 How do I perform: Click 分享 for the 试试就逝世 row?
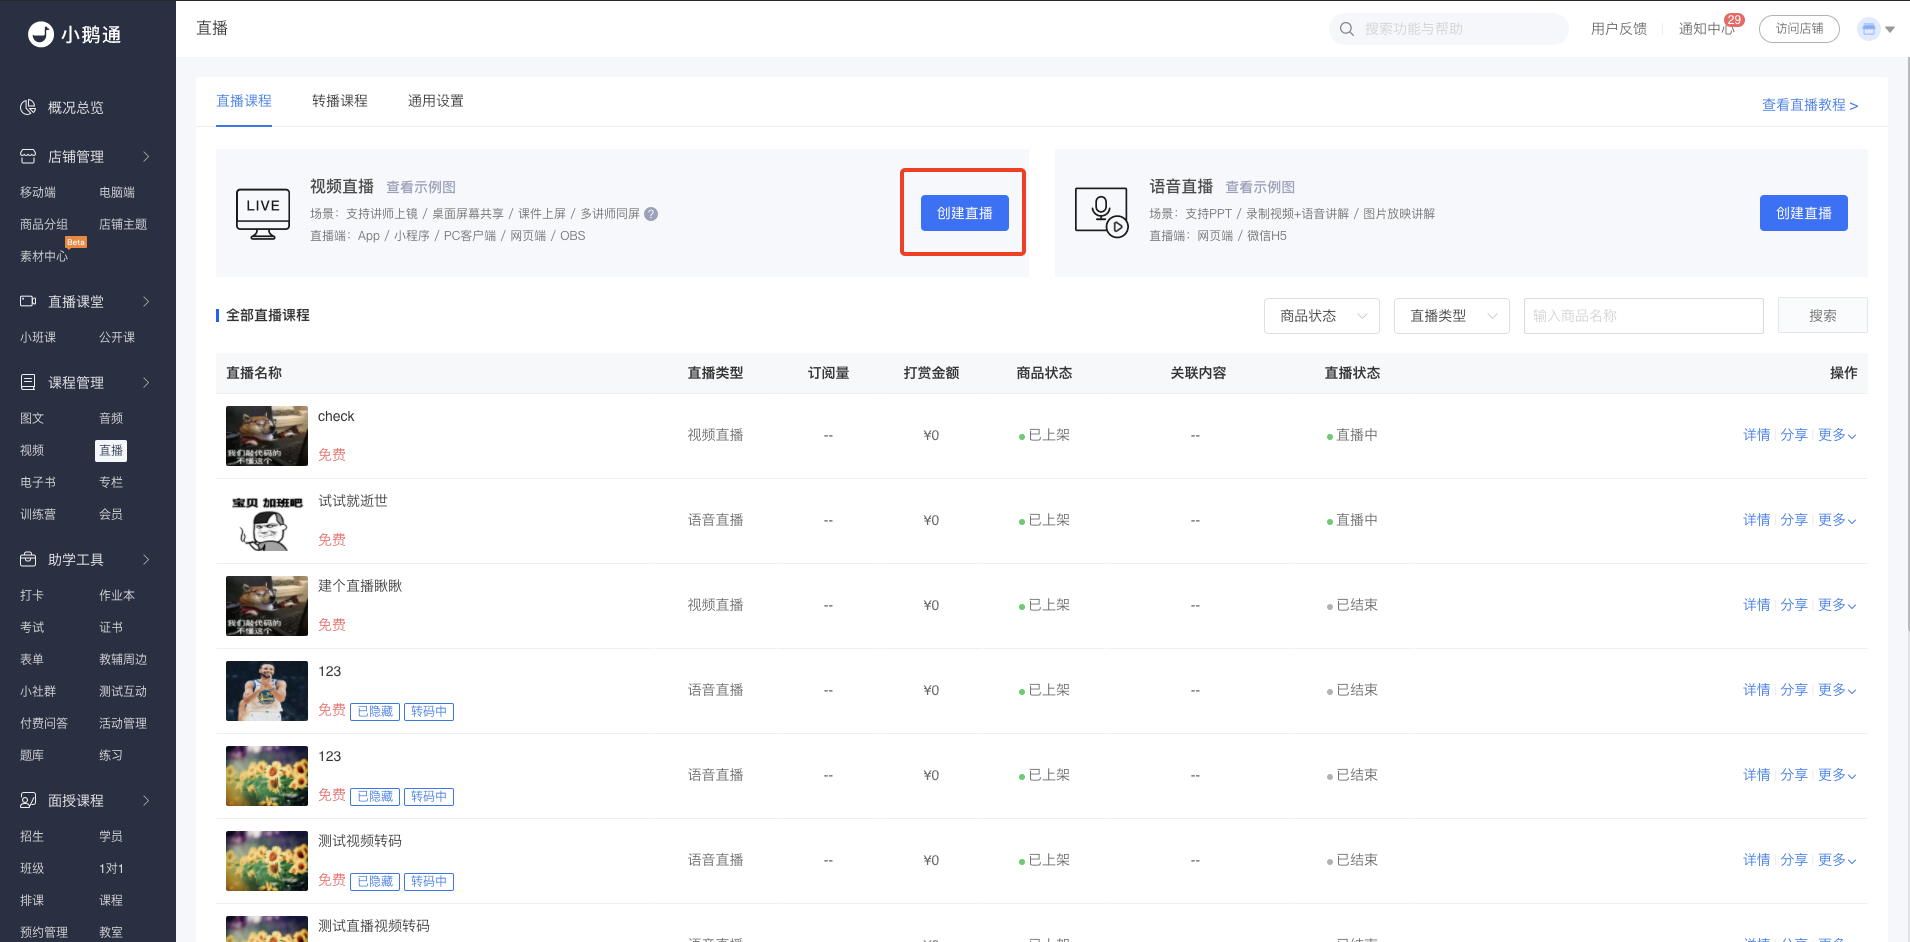tap(1794, 520)
